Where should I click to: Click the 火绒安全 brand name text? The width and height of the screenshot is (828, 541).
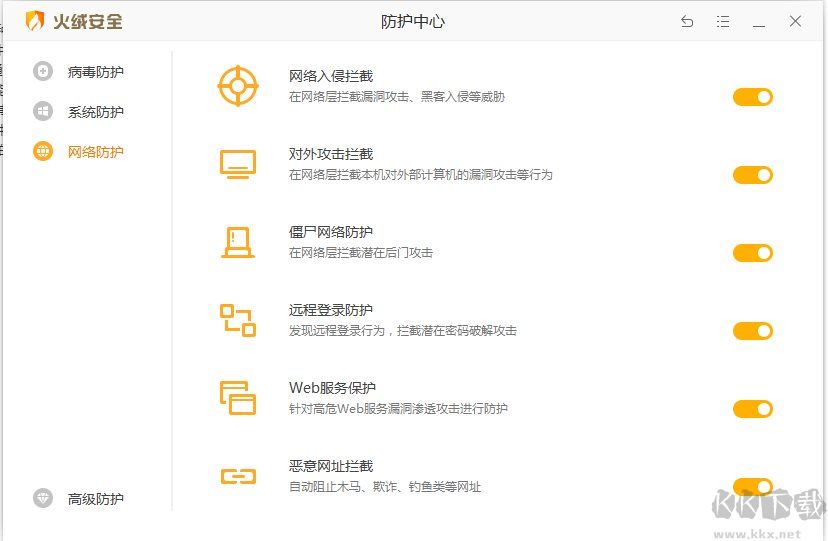pos(88,22)
